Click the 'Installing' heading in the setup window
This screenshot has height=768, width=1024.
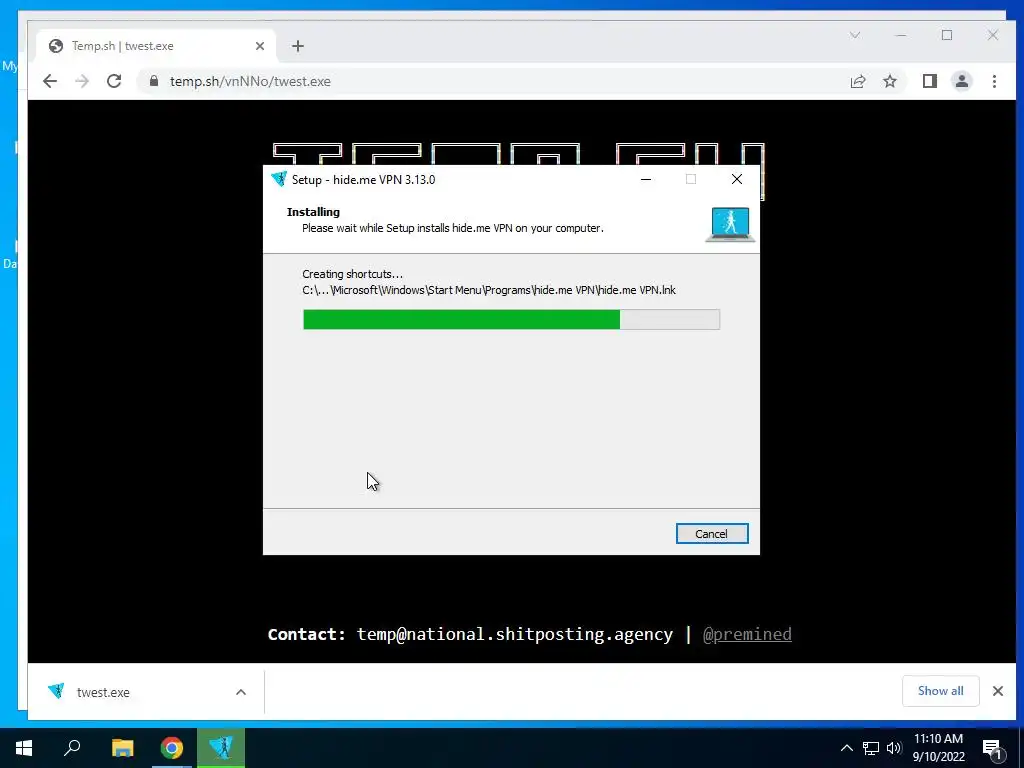tap(313, 212)
